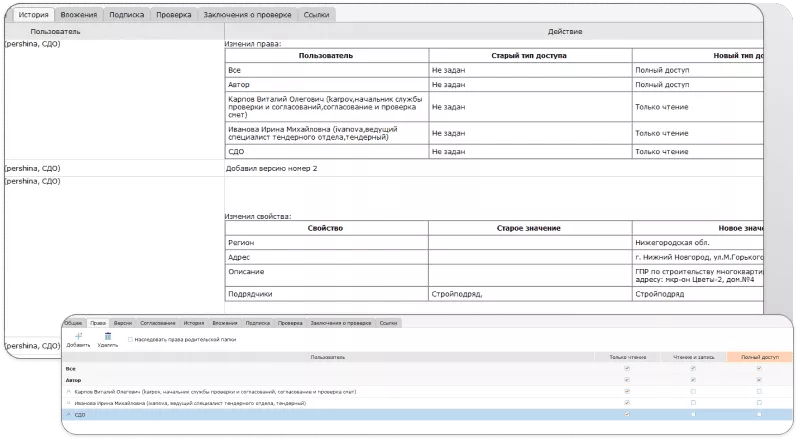Open Версии tab in lower panel

[122, 323]
